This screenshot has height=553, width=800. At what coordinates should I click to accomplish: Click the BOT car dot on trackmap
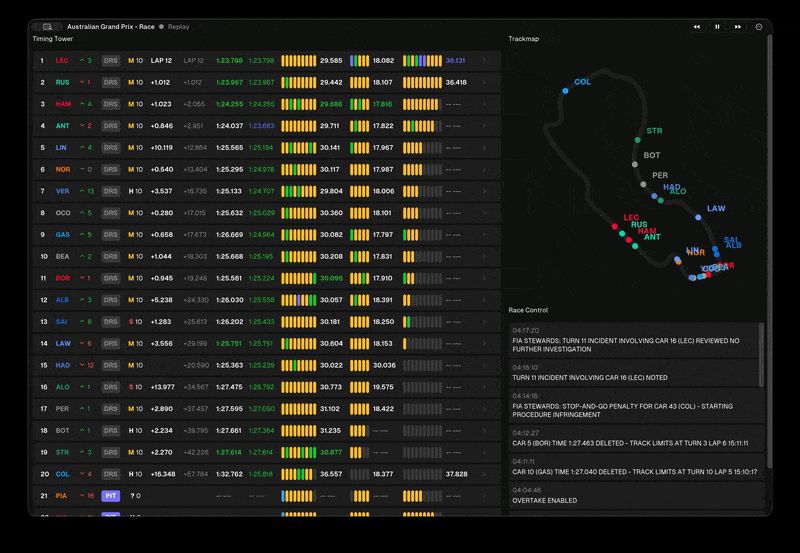coord(635,164)
